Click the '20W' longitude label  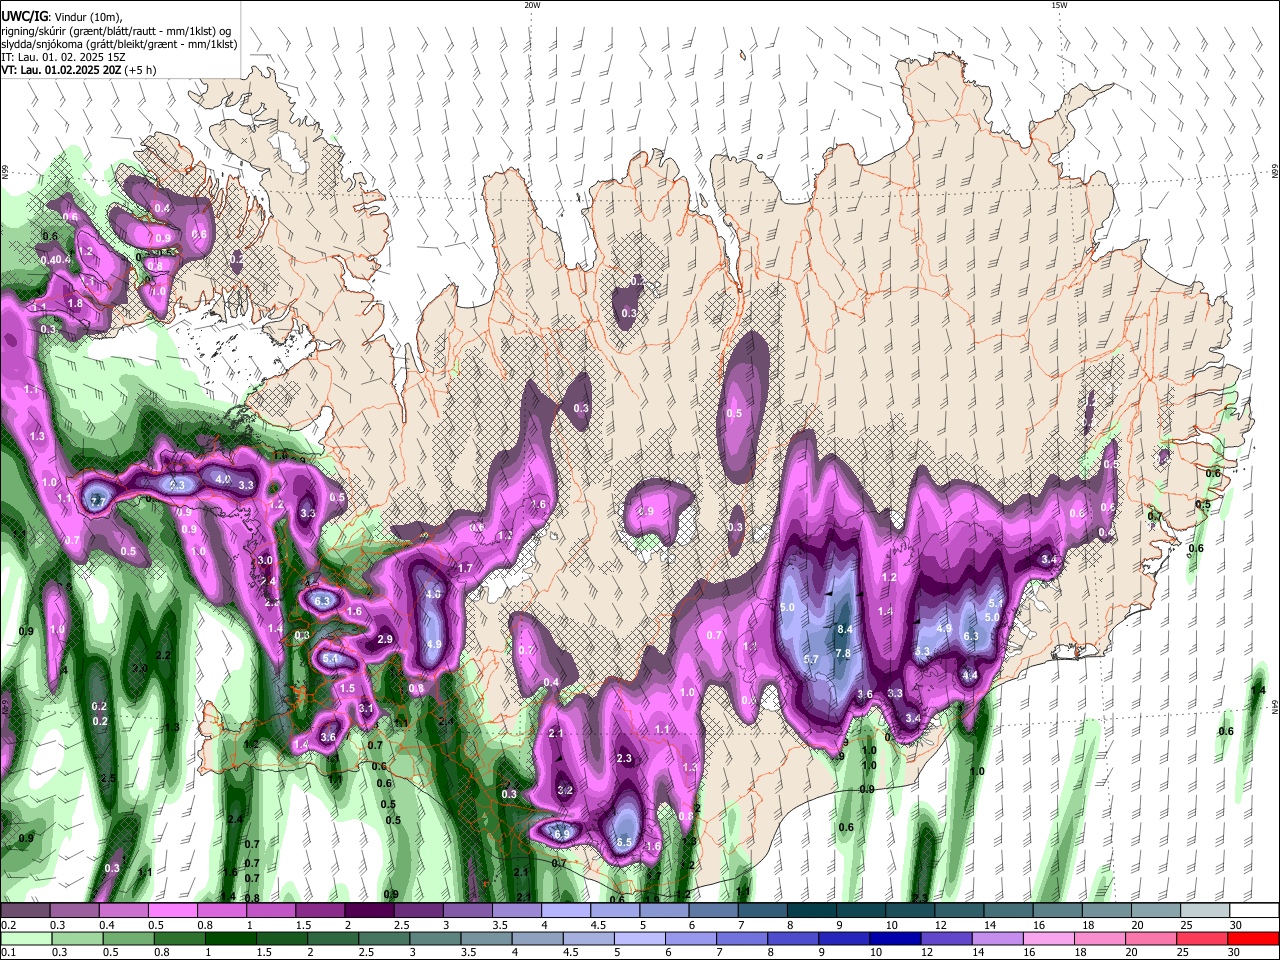pyautogui.click(x=532, y=5)
